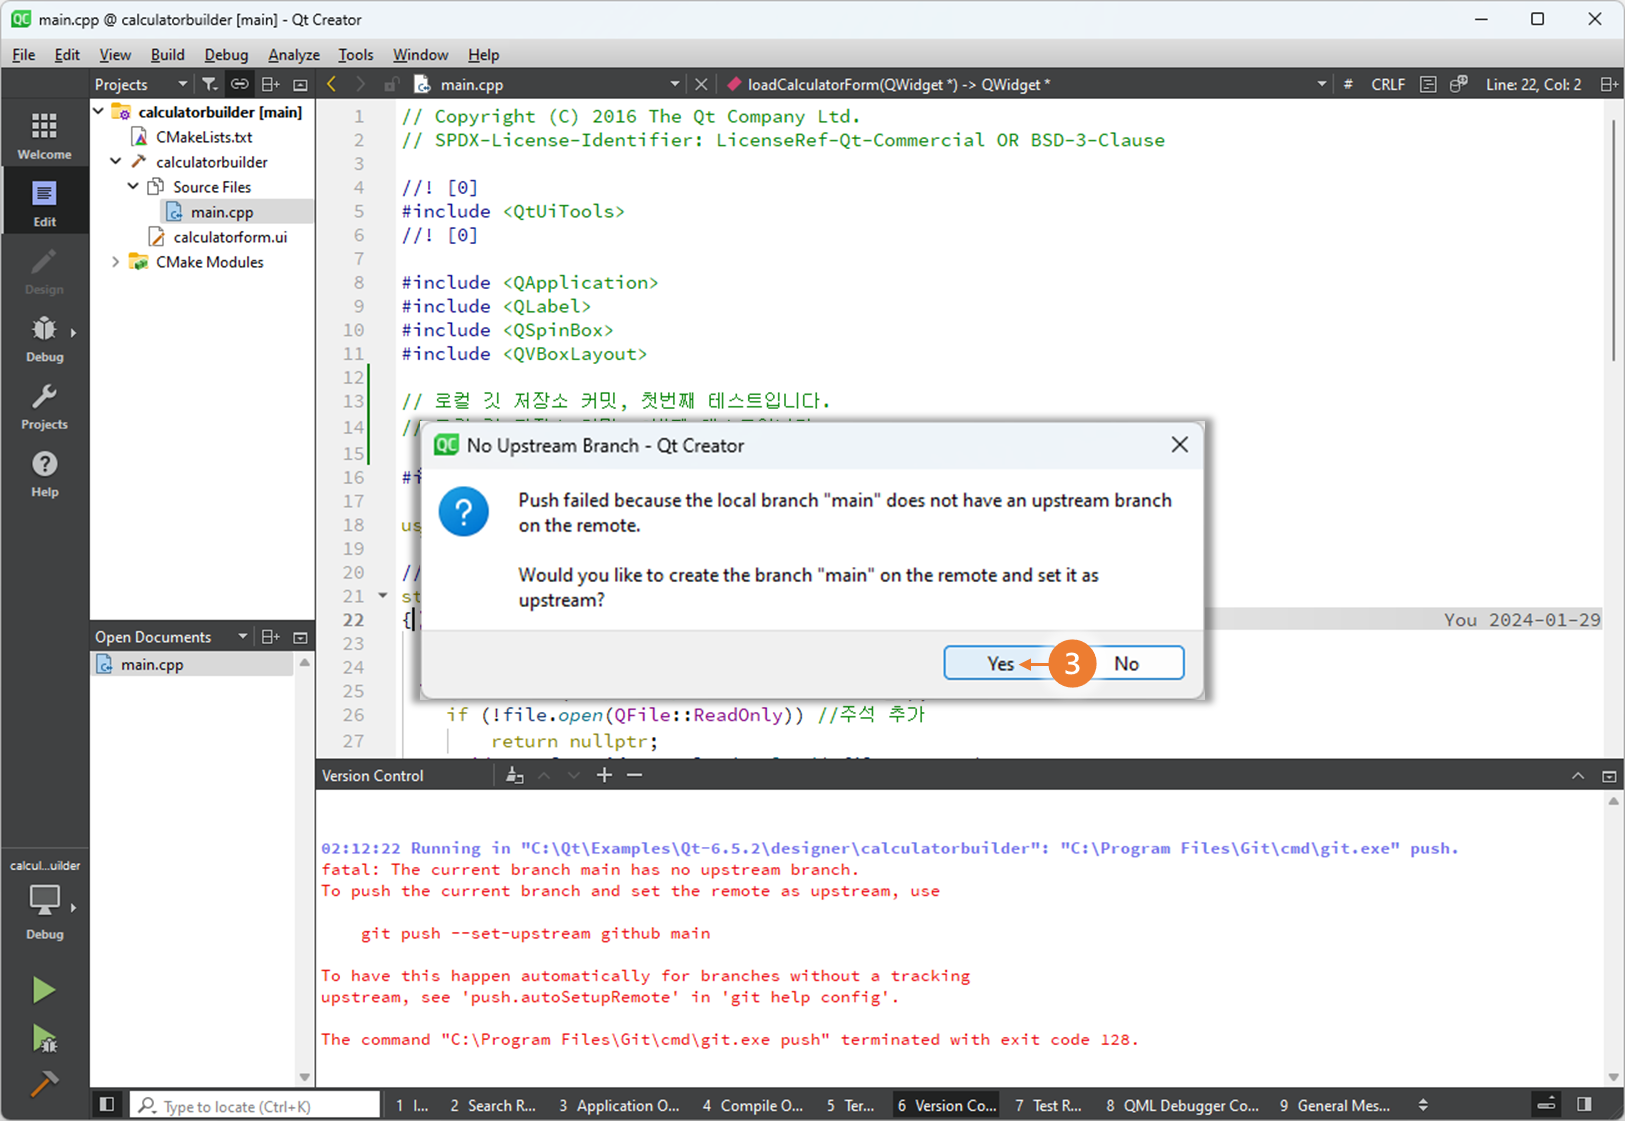Open the Projects view selector dropdown

point(141,84)
